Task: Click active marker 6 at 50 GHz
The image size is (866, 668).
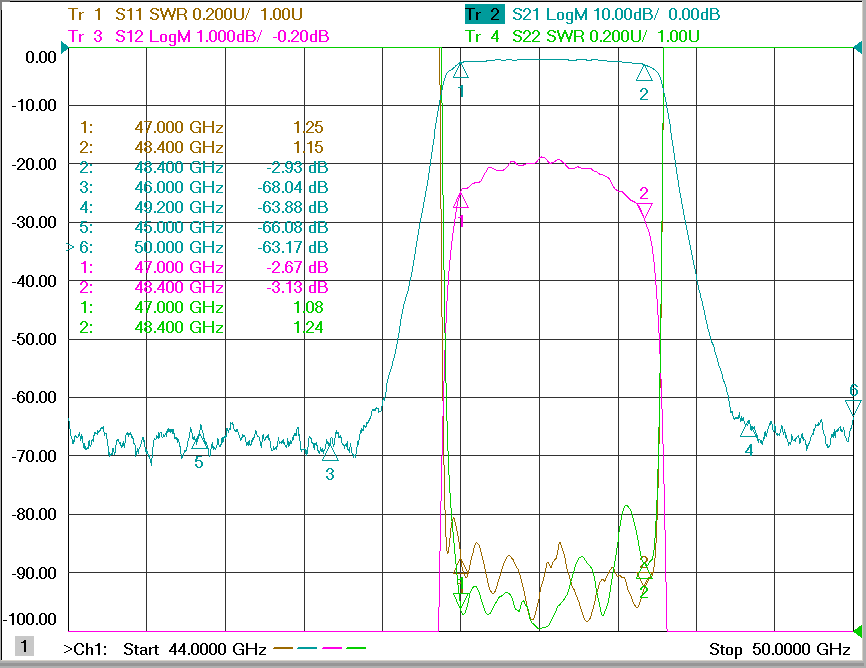Action: click(853, 408)
